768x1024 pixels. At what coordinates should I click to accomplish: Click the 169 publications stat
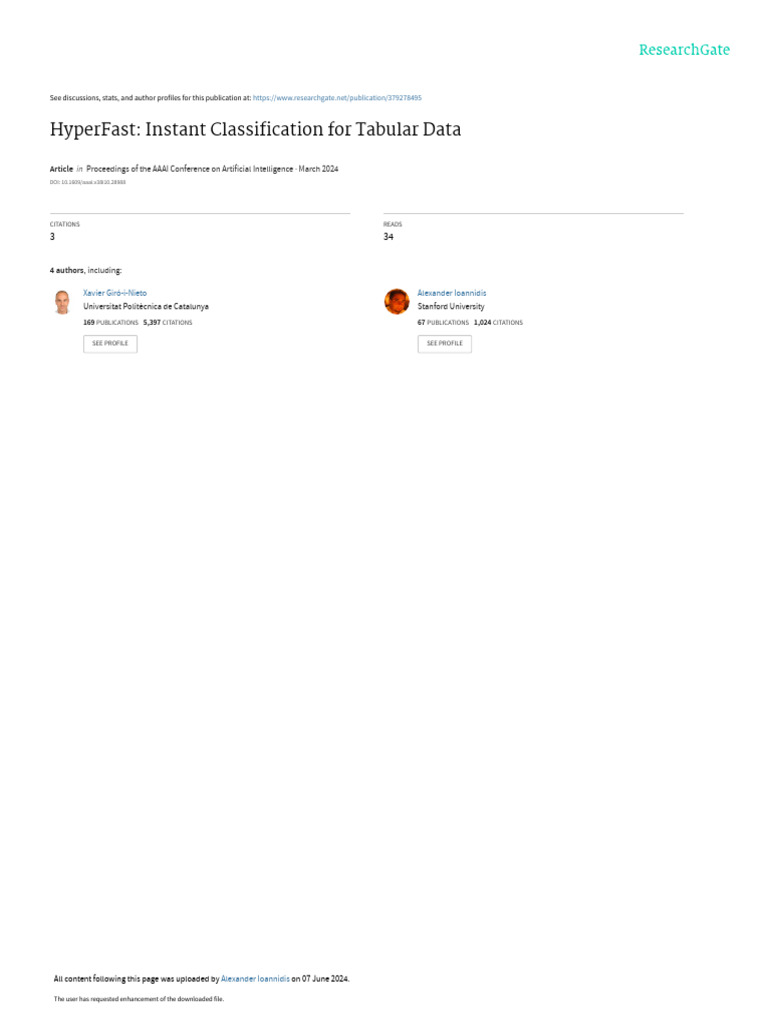click(110, 323)
